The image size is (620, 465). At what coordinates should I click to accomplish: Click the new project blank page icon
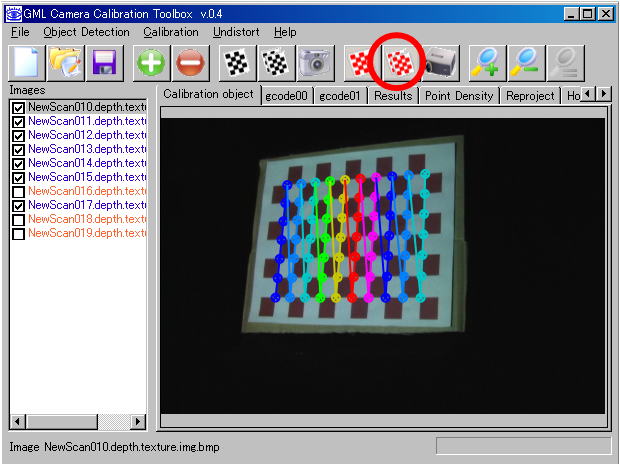click(27, 63)
